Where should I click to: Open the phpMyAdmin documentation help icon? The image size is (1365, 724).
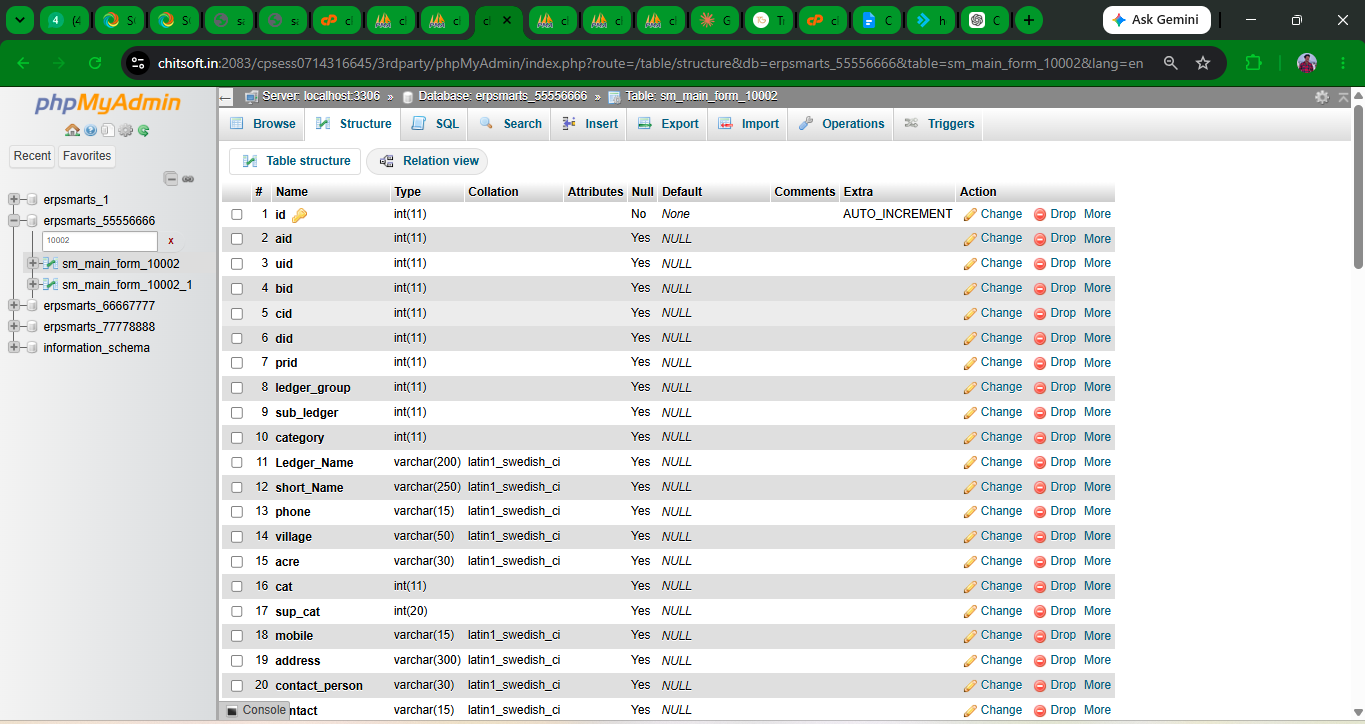[91, 130]
